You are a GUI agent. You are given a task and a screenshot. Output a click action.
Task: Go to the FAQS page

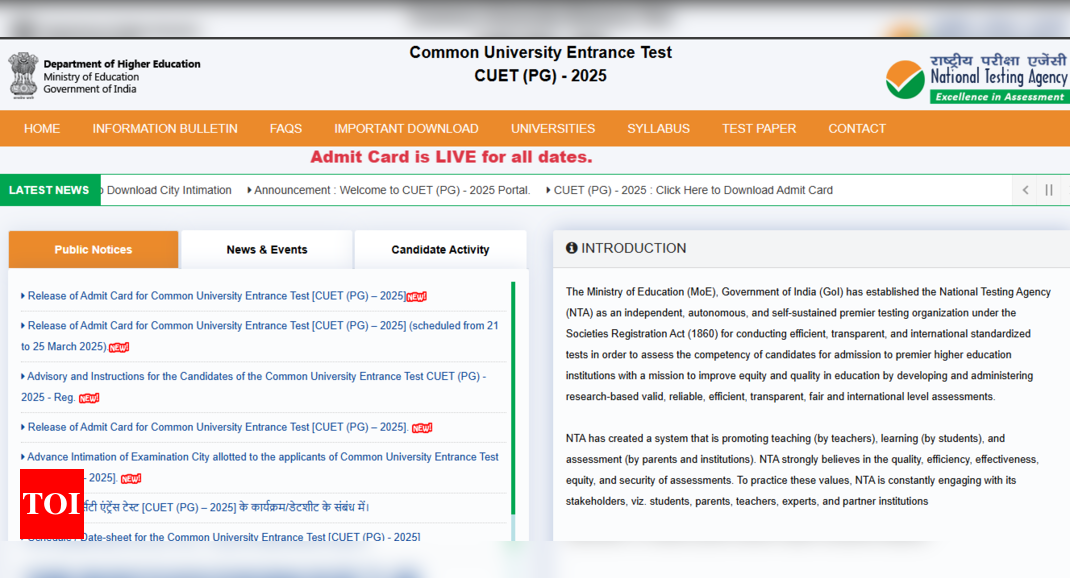pyautogui.click(x=286, y=128)
